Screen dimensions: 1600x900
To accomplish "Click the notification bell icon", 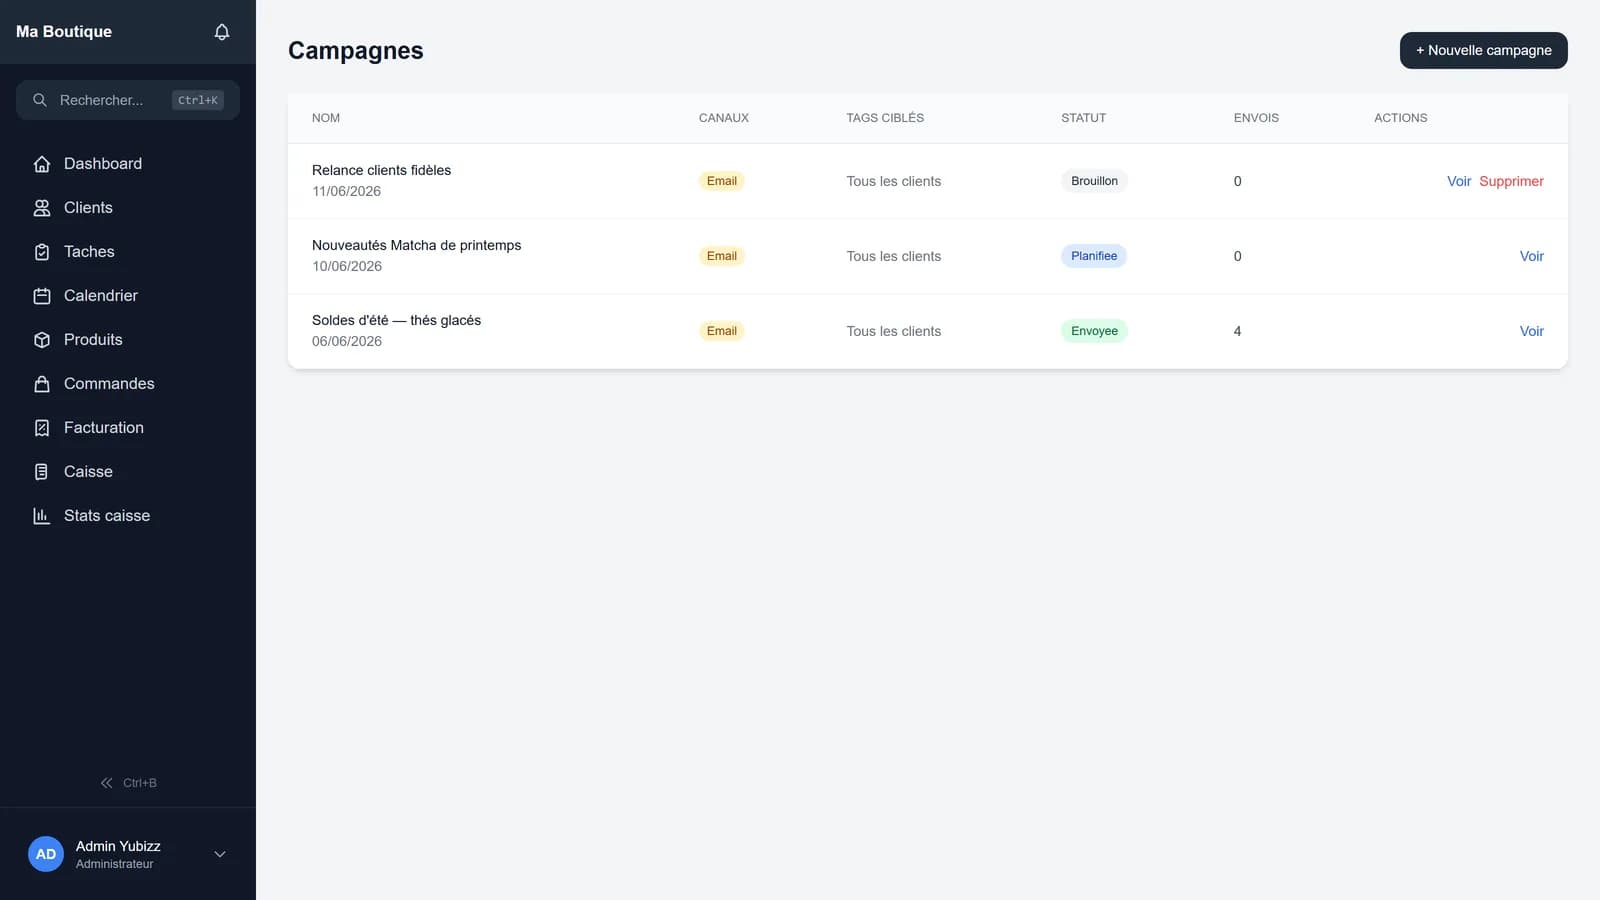I will 222,32.
